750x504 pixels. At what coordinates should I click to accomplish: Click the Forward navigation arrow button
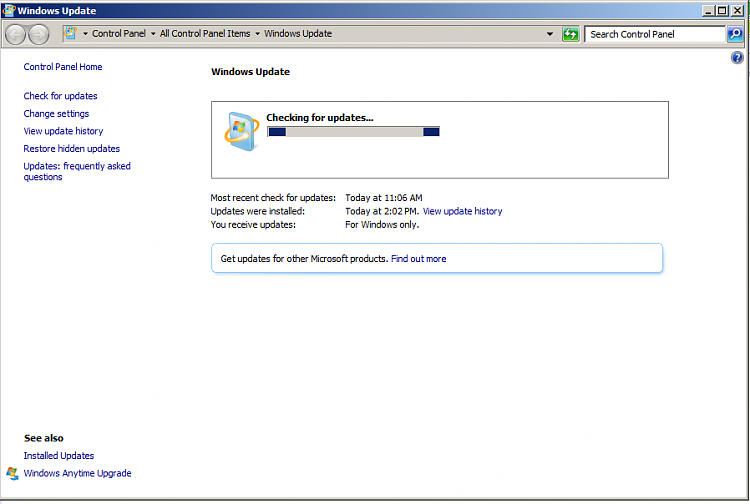click(x=39, y=34)
